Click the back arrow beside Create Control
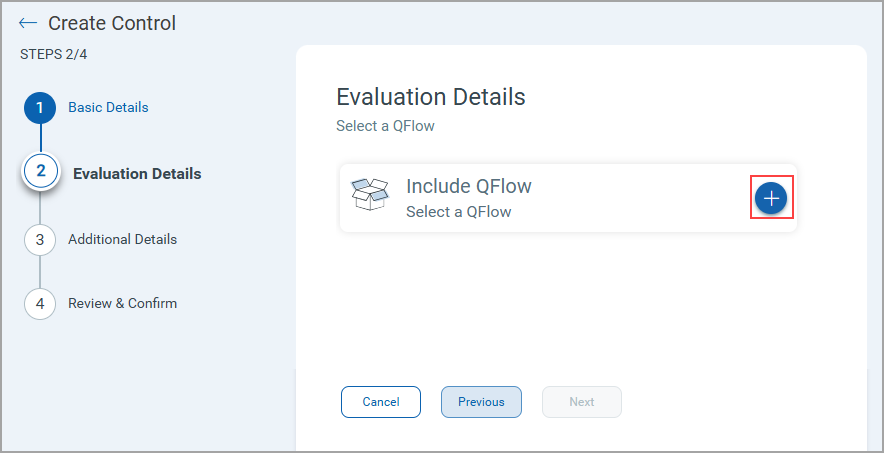 coord(28,23)
